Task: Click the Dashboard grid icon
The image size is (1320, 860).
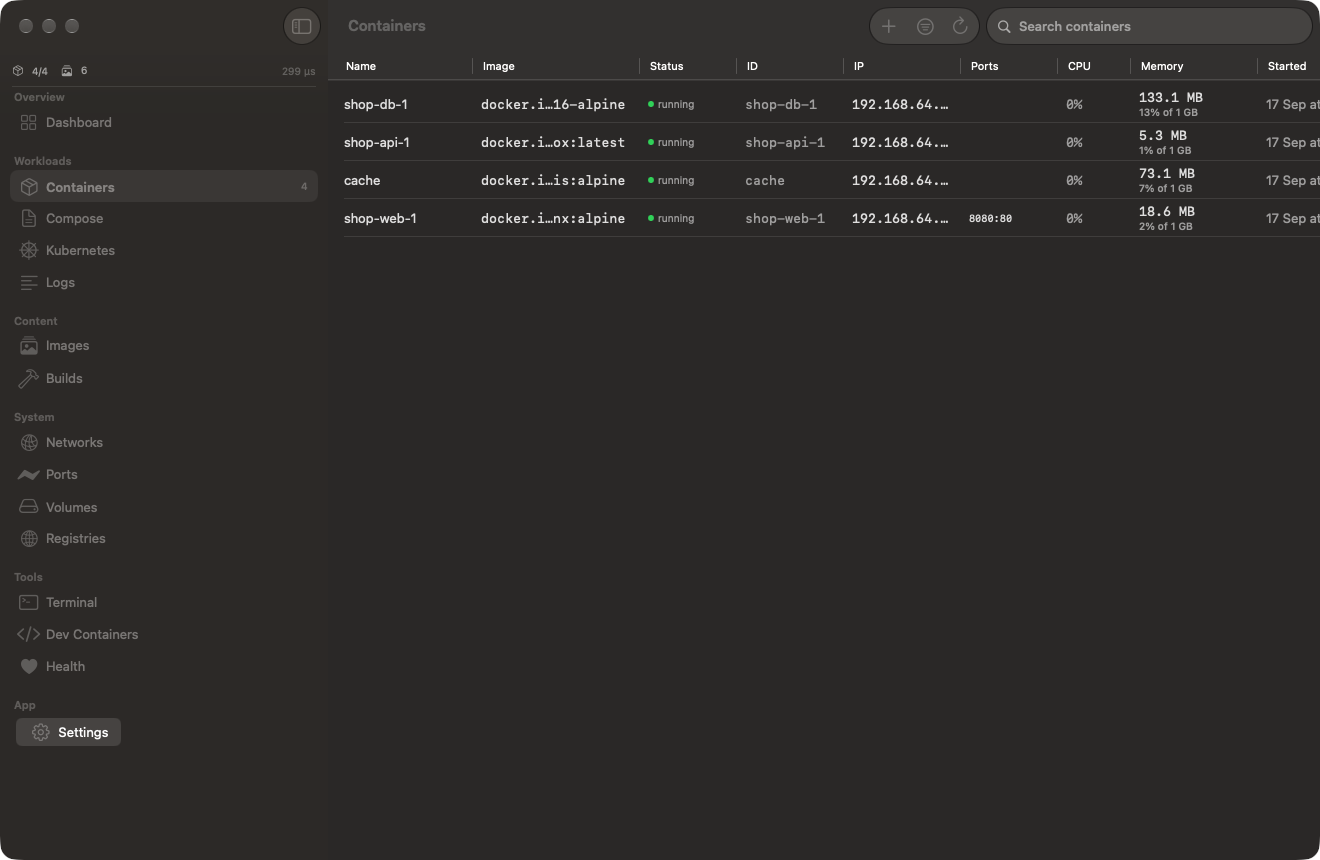Action: [29, 122]
